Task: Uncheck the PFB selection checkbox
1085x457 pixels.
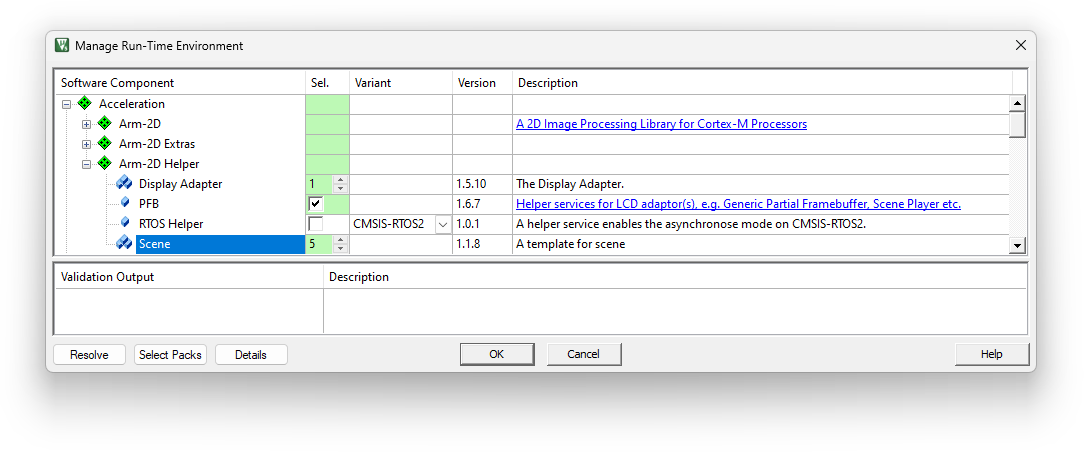Action: coord(316,204)
